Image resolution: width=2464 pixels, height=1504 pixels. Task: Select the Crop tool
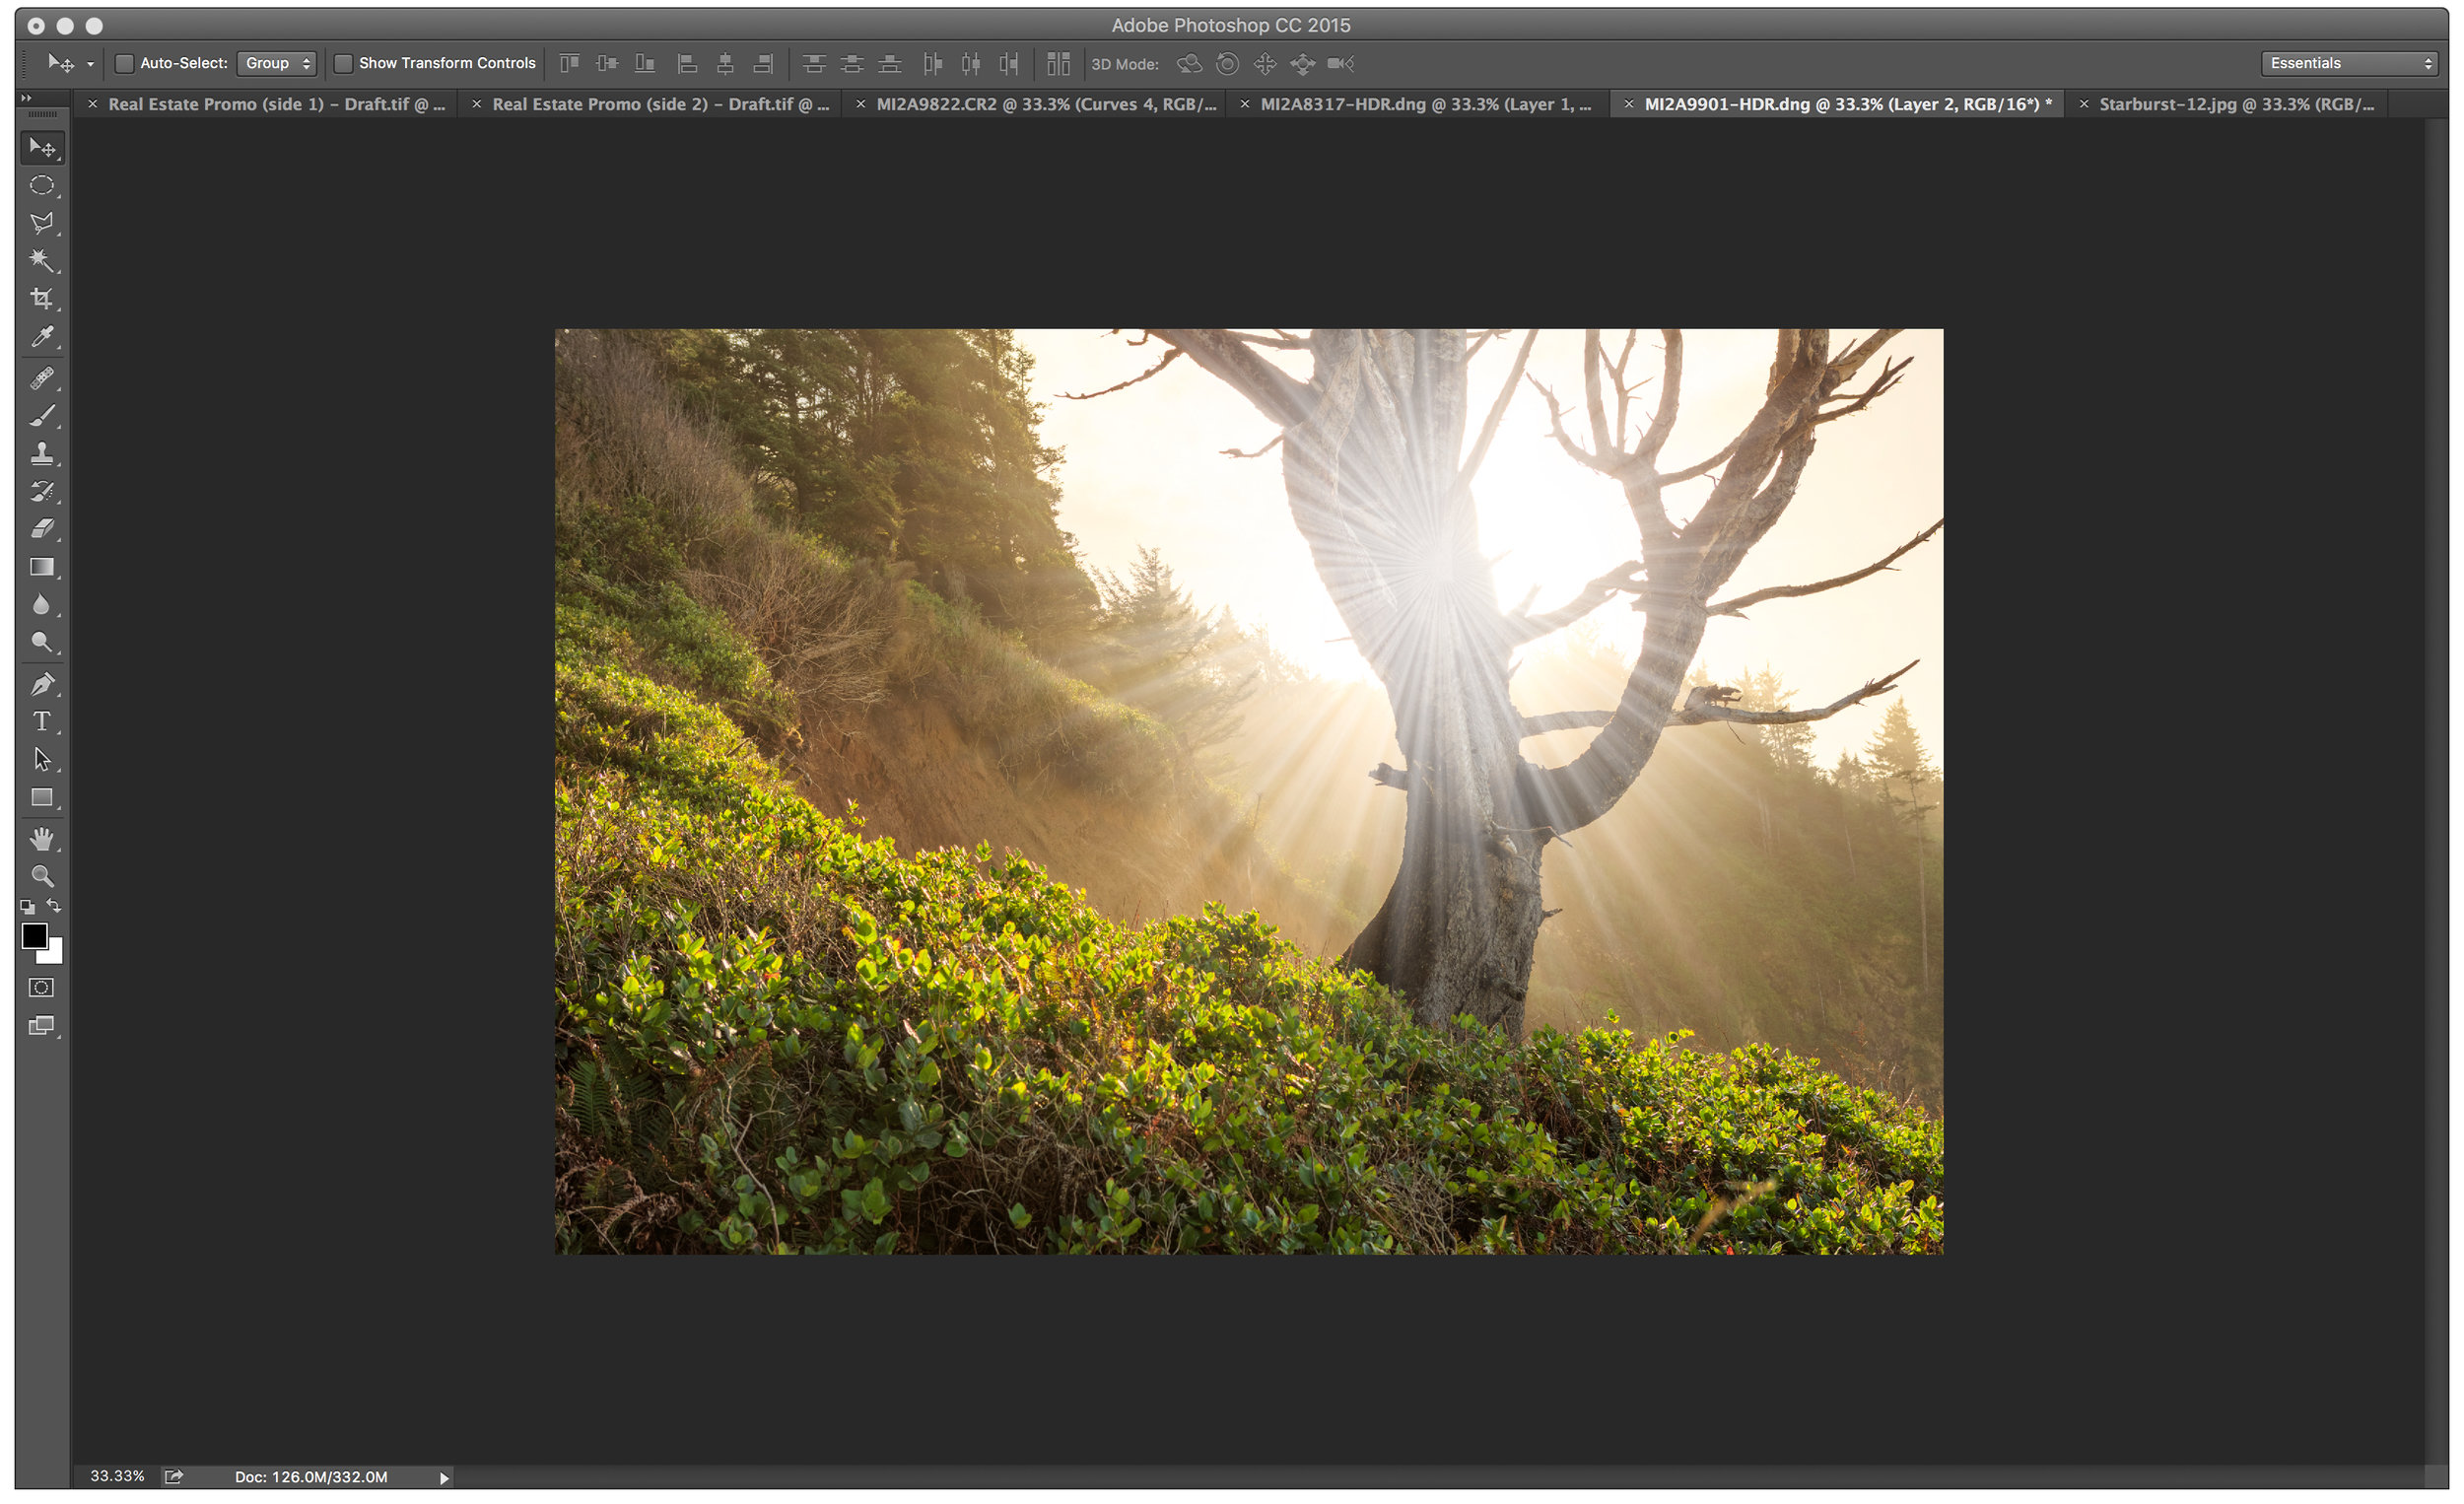(x=42, y=299)
